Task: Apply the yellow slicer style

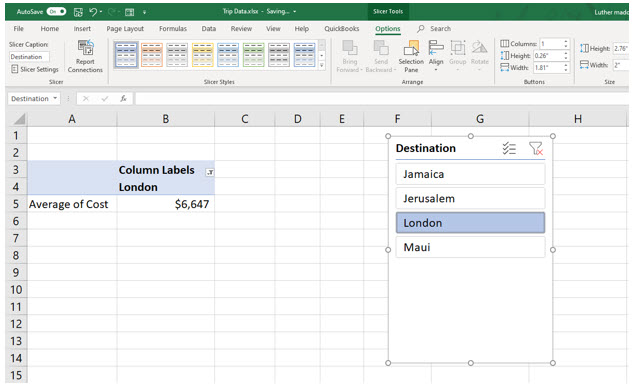Action: coord(203,55)
